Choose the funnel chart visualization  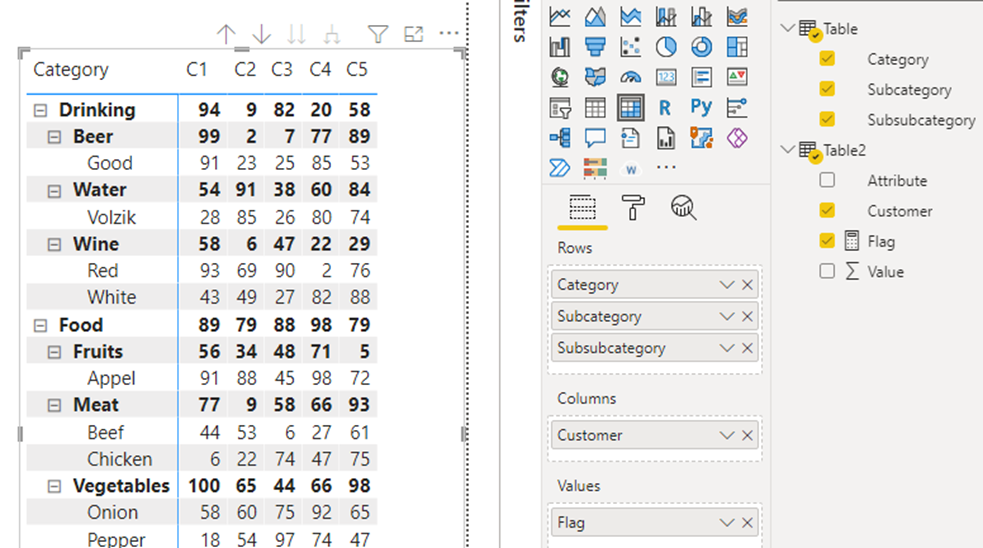point(595,46)
